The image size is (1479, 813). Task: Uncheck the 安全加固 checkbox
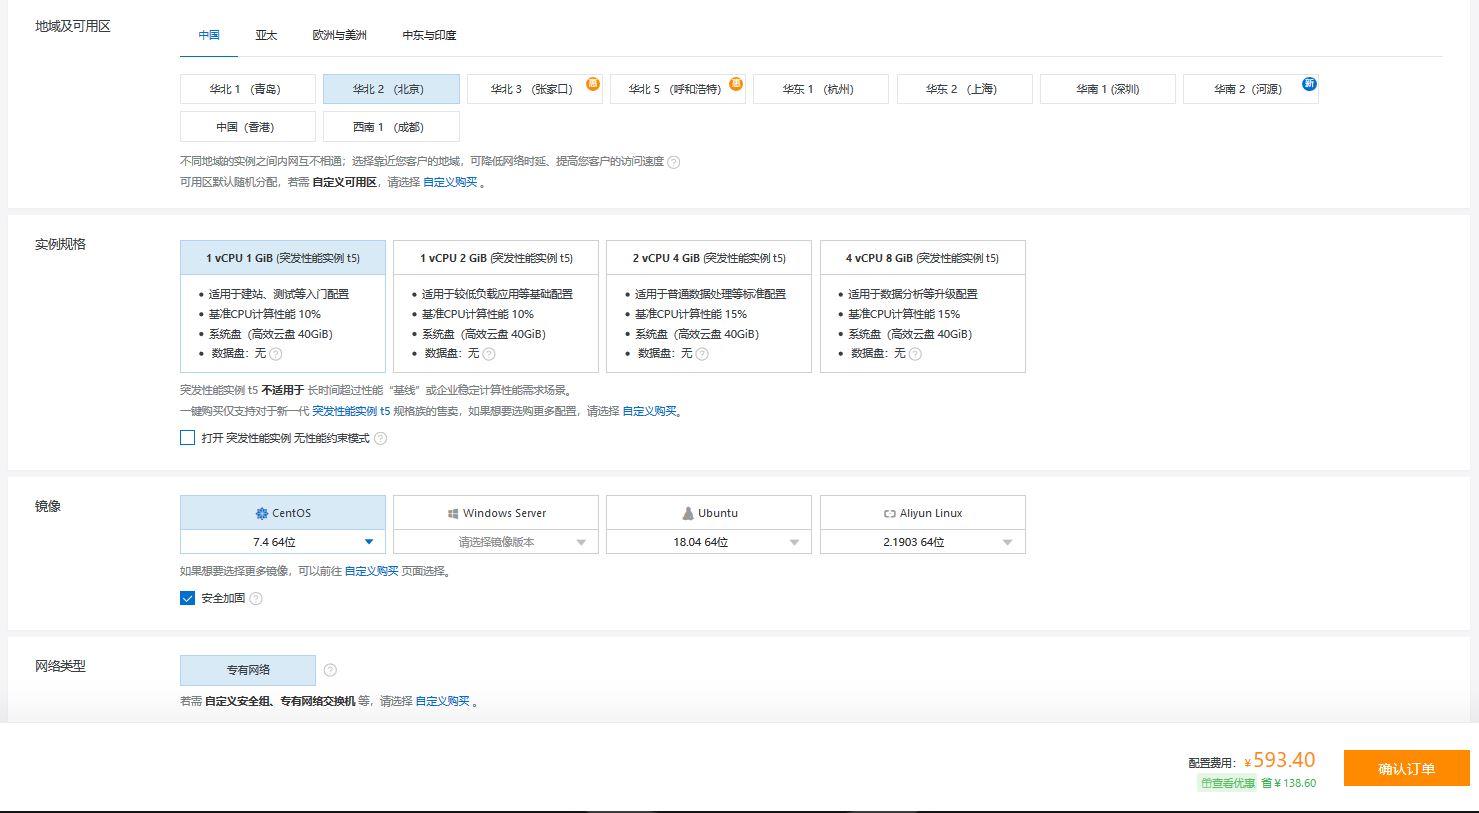tap(187, 597)
